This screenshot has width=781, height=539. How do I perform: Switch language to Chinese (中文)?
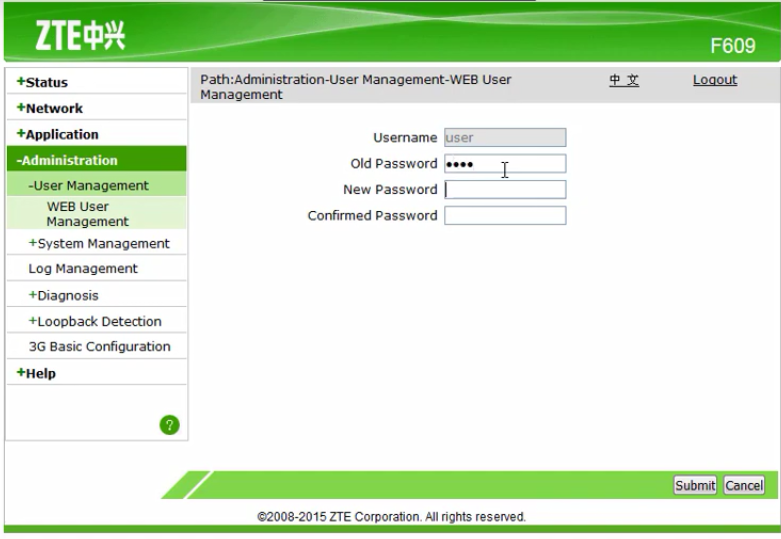pos(624,80)
